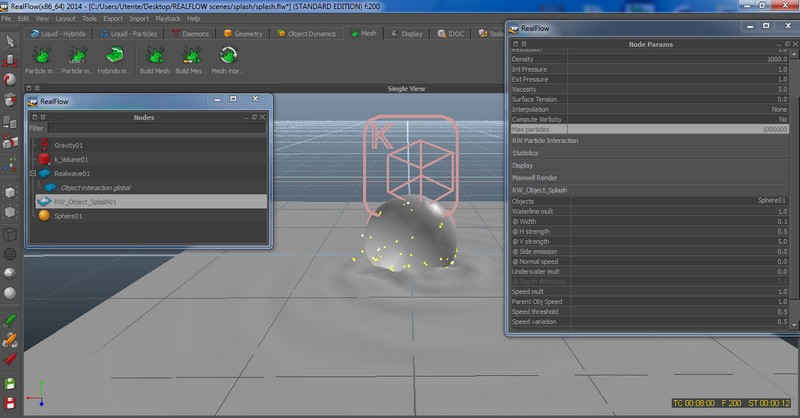Add a Hybrido mesh from the shelf
The image size is (800, 418).
point(114,55)
